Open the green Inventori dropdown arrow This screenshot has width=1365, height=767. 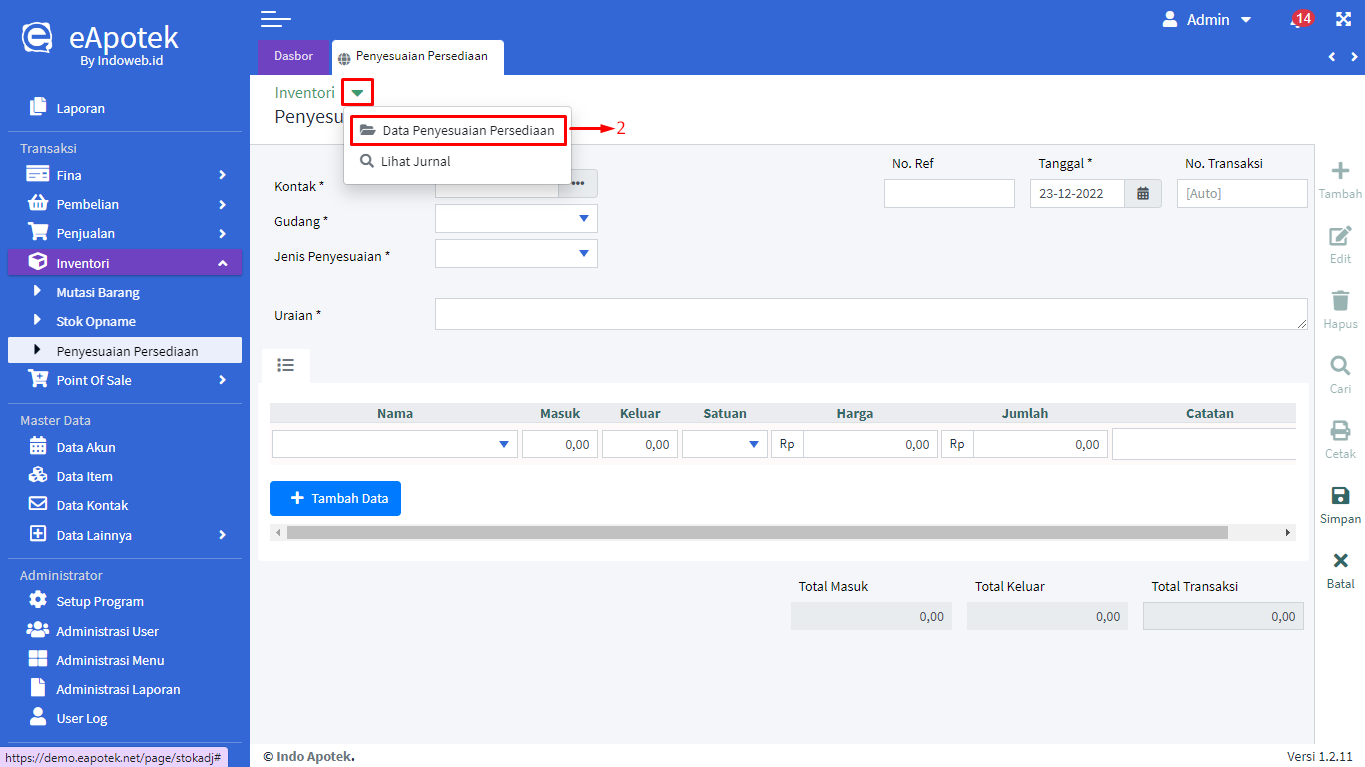[x=357, y=93]
